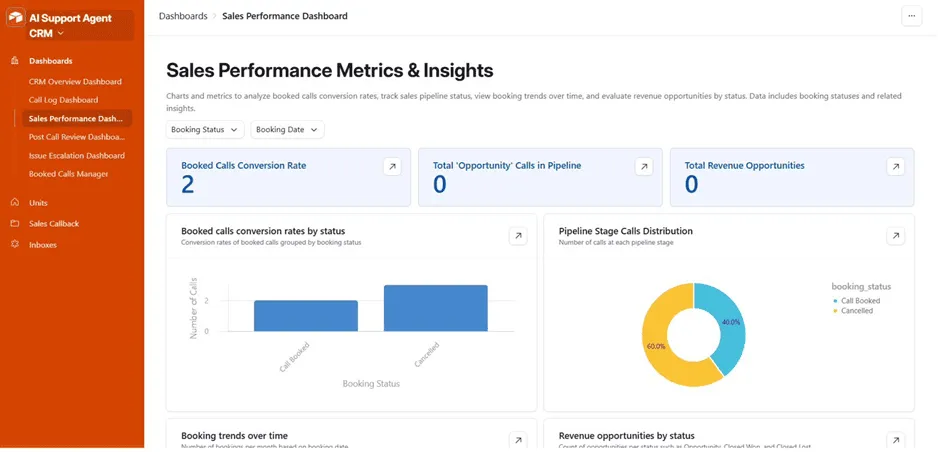The height and width of the screenshot is (452, 938).
Task: Open the Units page
Action: (x=38, y=203)
